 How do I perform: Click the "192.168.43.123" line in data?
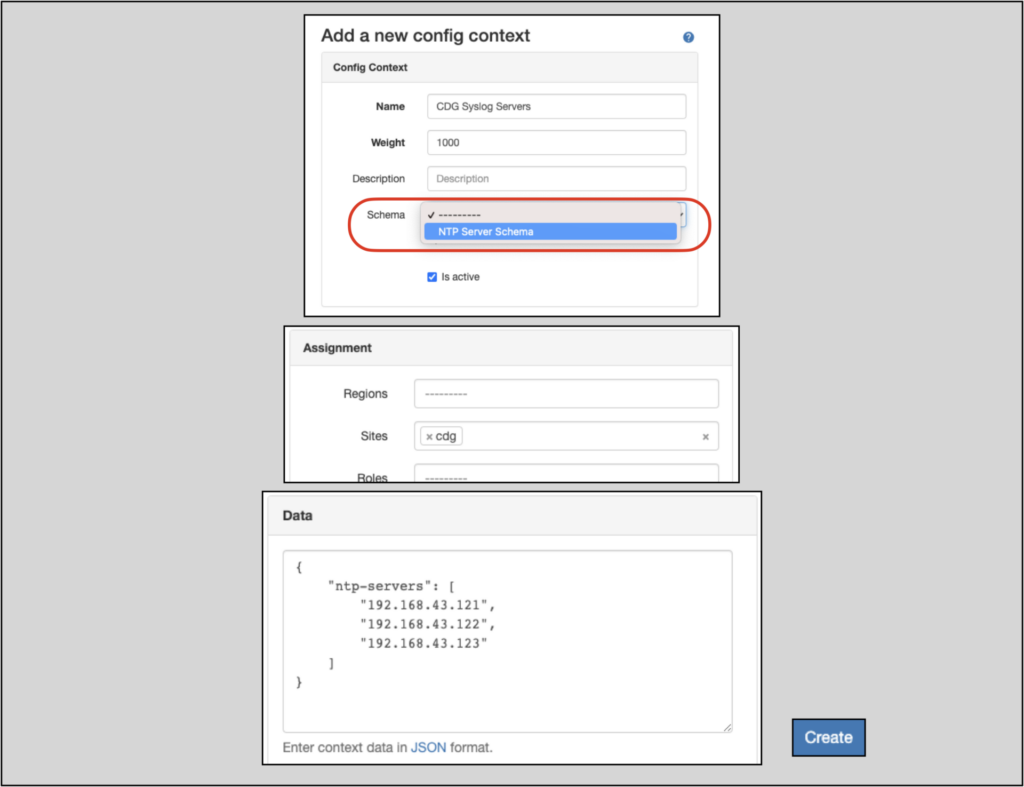424,644
